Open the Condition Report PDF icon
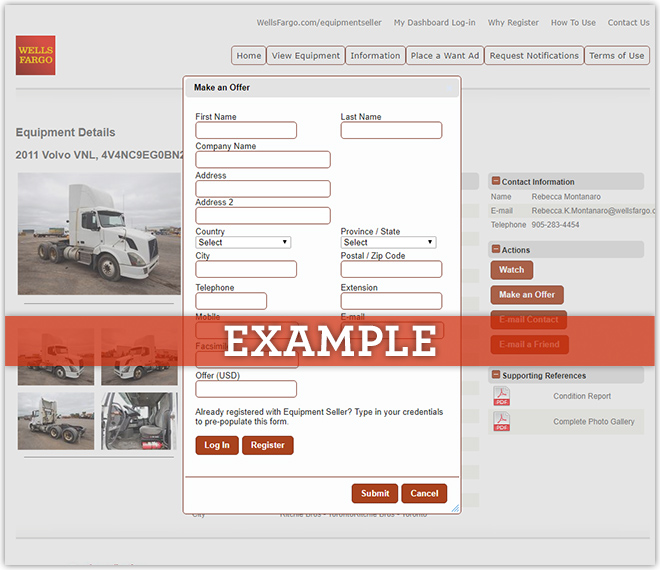 [501, 396]
